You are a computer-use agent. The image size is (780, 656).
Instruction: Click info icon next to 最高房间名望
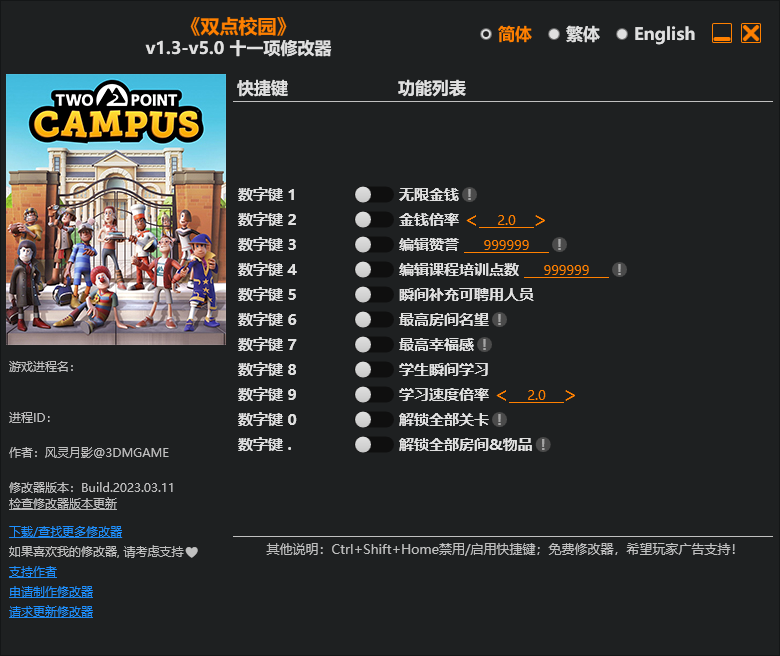pos(499,320)
